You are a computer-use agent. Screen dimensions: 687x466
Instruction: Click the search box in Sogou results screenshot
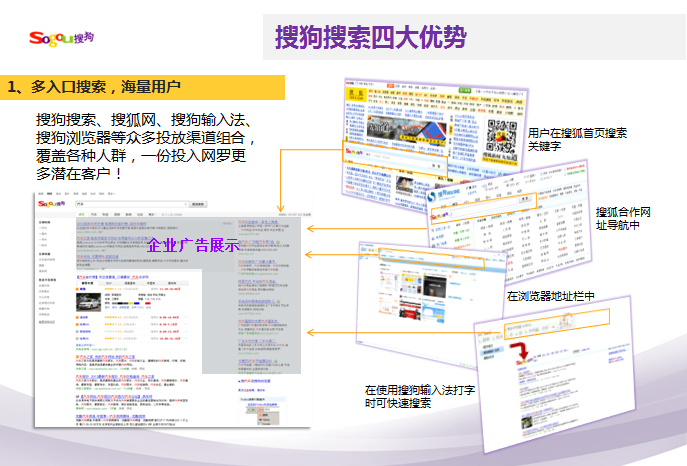click(x=132, y=204)
